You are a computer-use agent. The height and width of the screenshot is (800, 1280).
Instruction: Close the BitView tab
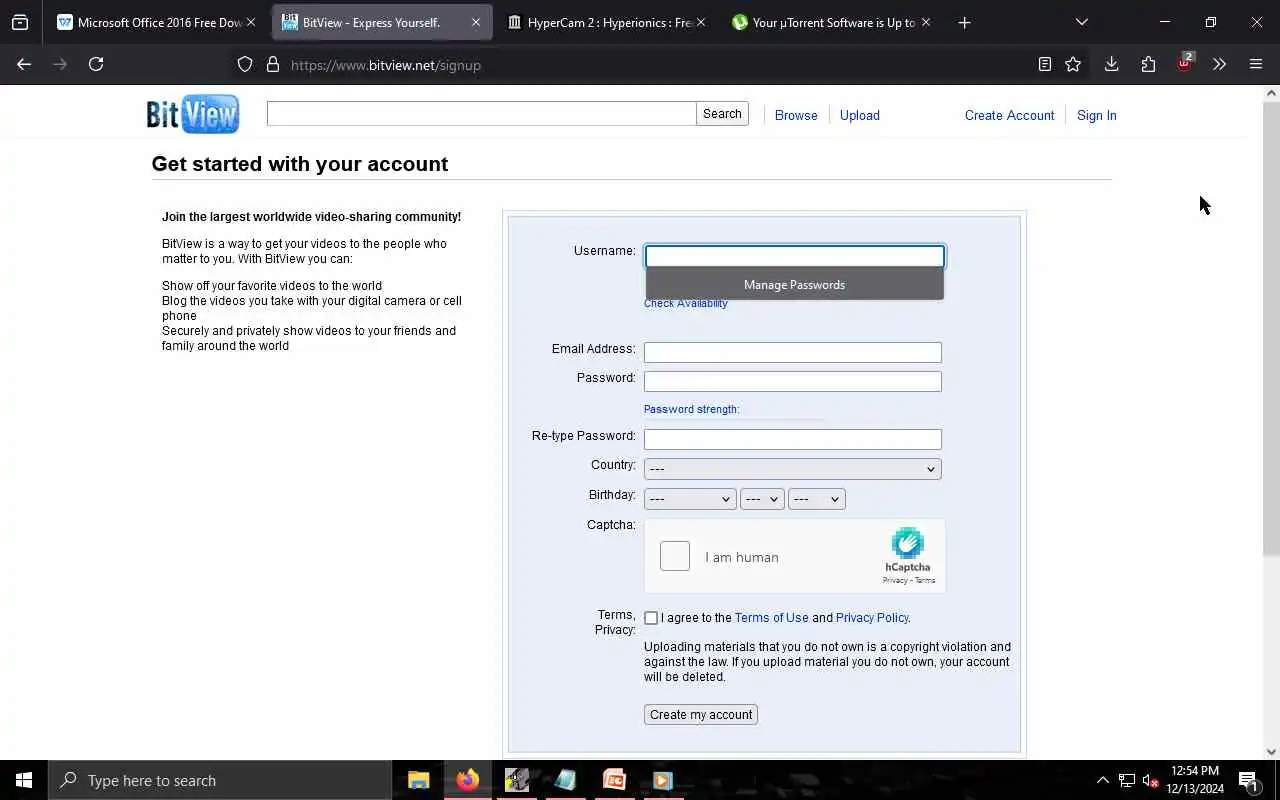pyautogui.click(x=476, y=22)
